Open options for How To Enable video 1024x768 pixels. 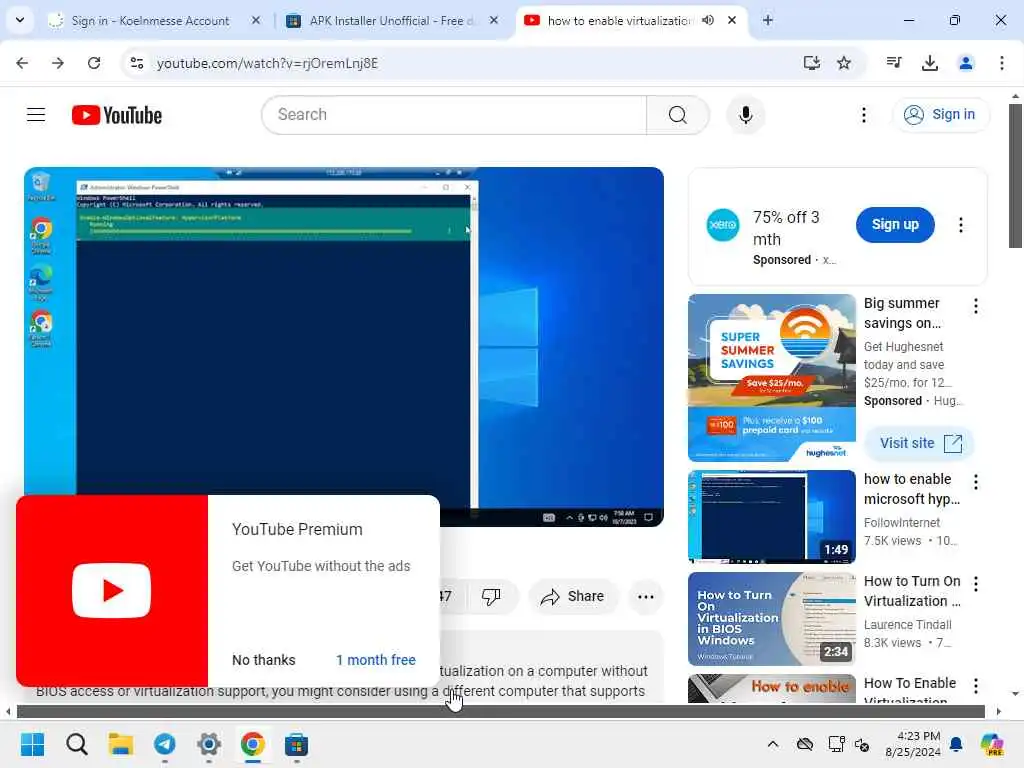[x=975, y=686]
